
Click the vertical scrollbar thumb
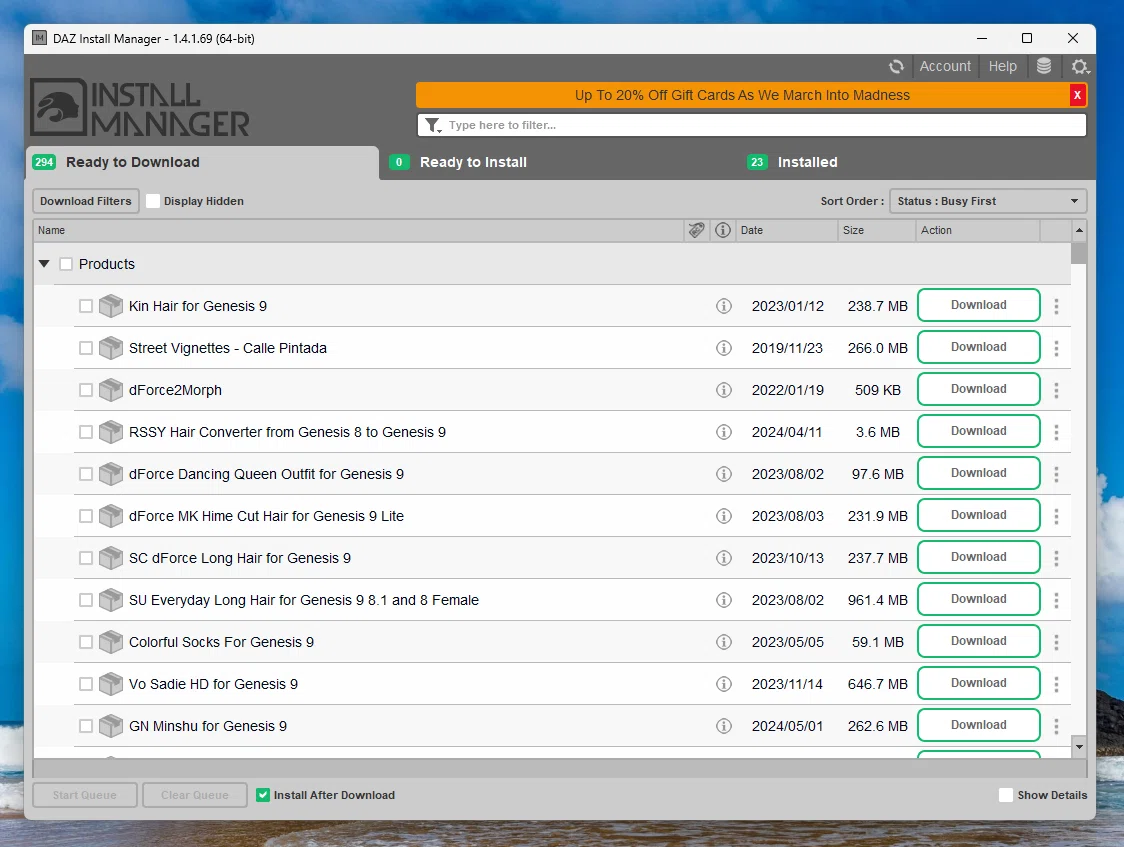coord(1079,254)
